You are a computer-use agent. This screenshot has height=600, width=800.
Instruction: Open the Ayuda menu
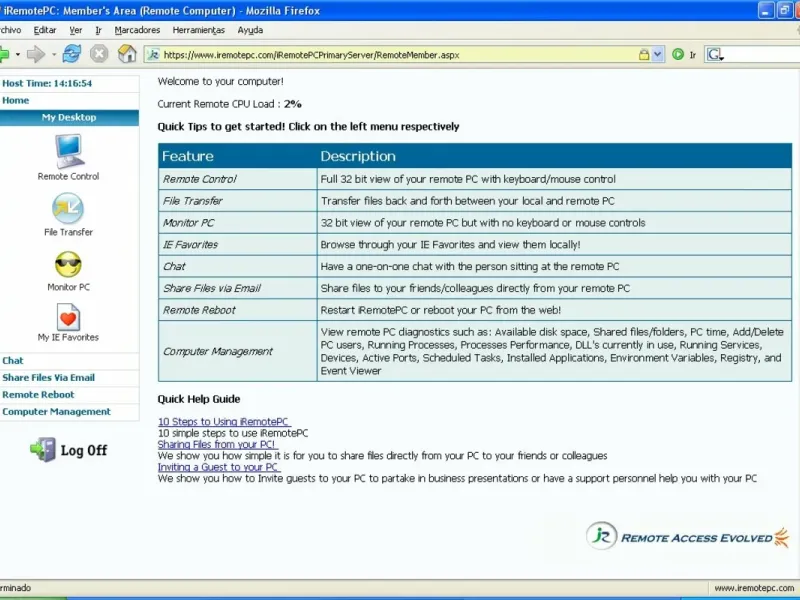(250, 30)
